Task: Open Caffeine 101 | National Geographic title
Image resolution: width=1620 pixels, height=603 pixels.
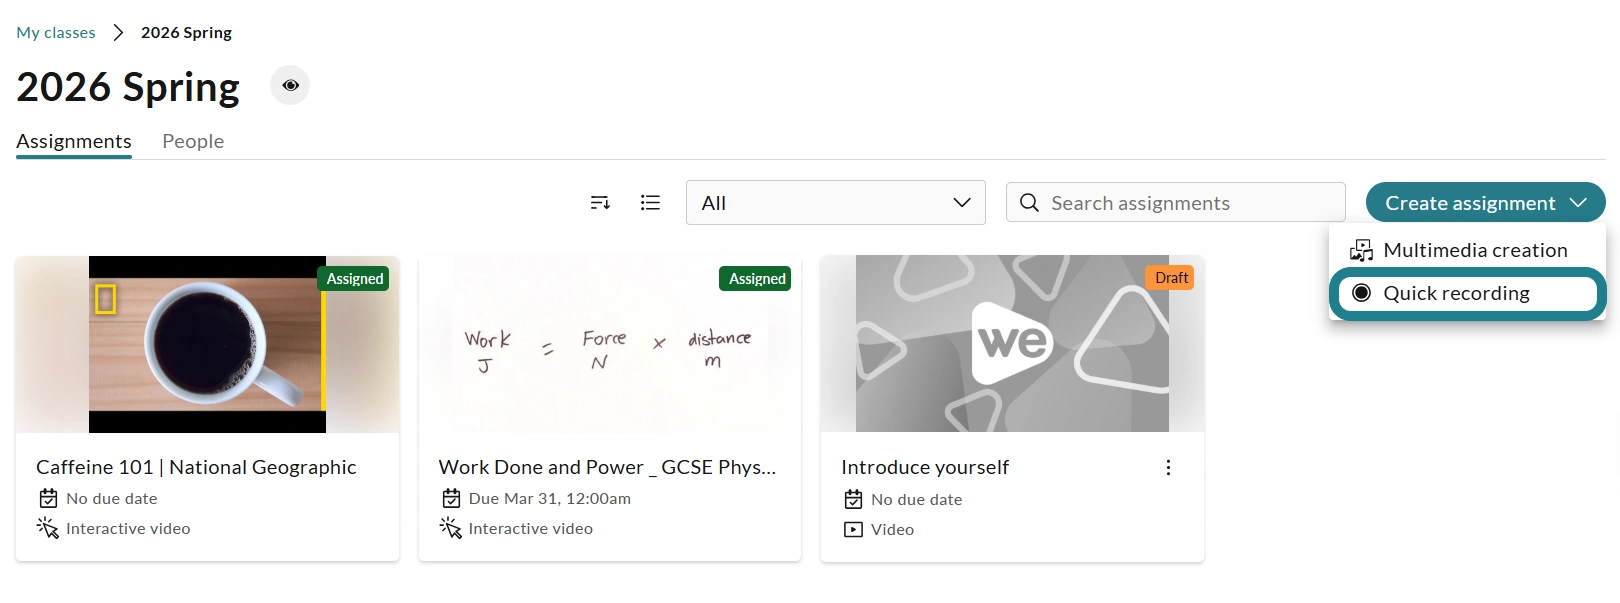Action: pyautogui.click(x=196, y=467)
